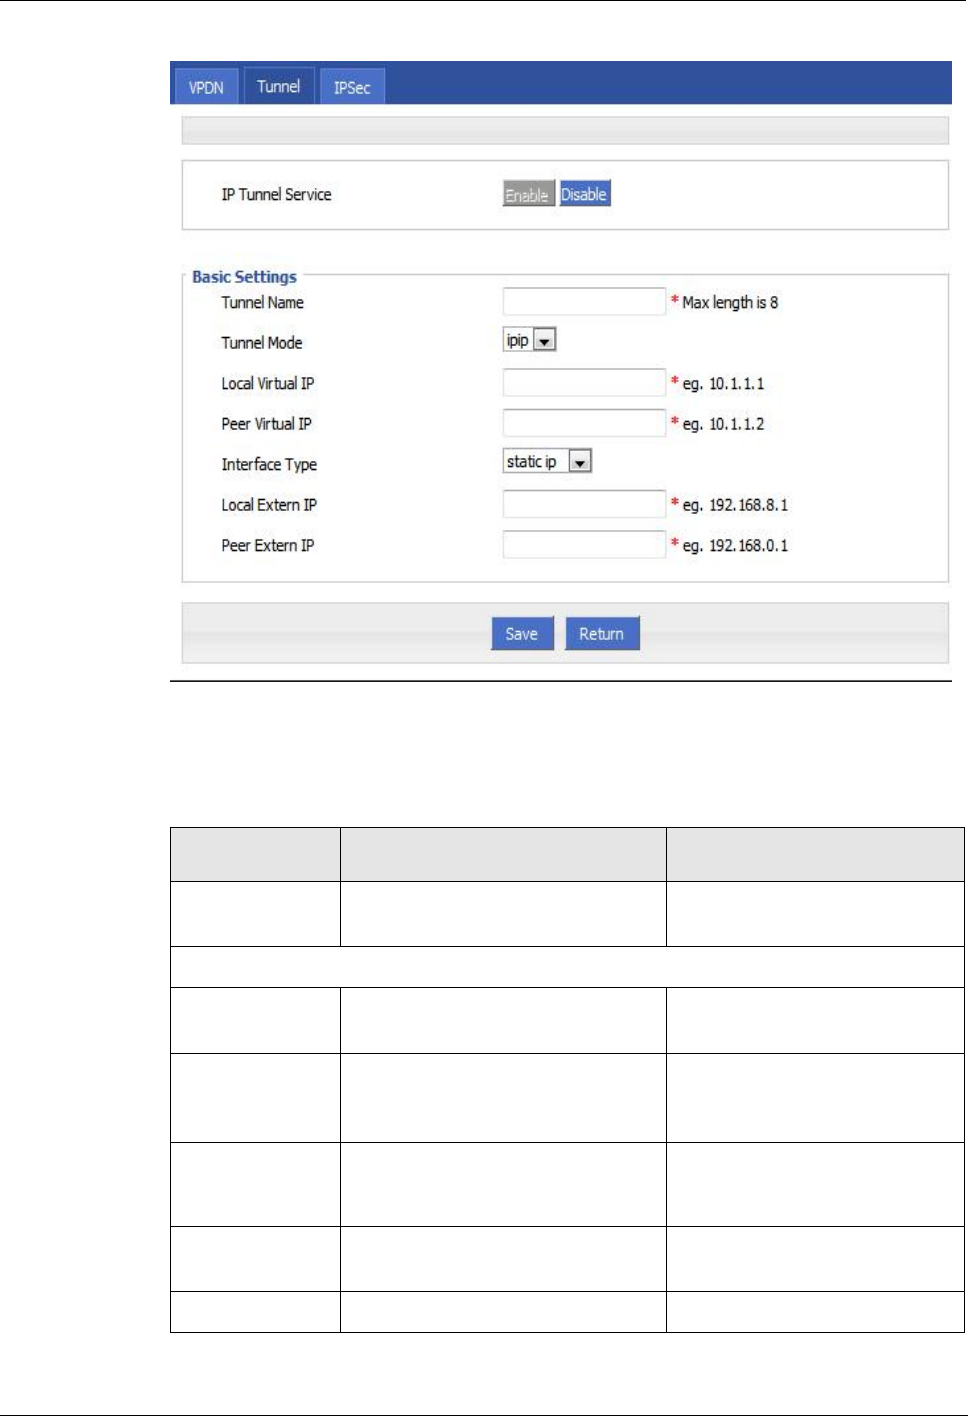Click the Interface Type label

[x=269, y=465]
